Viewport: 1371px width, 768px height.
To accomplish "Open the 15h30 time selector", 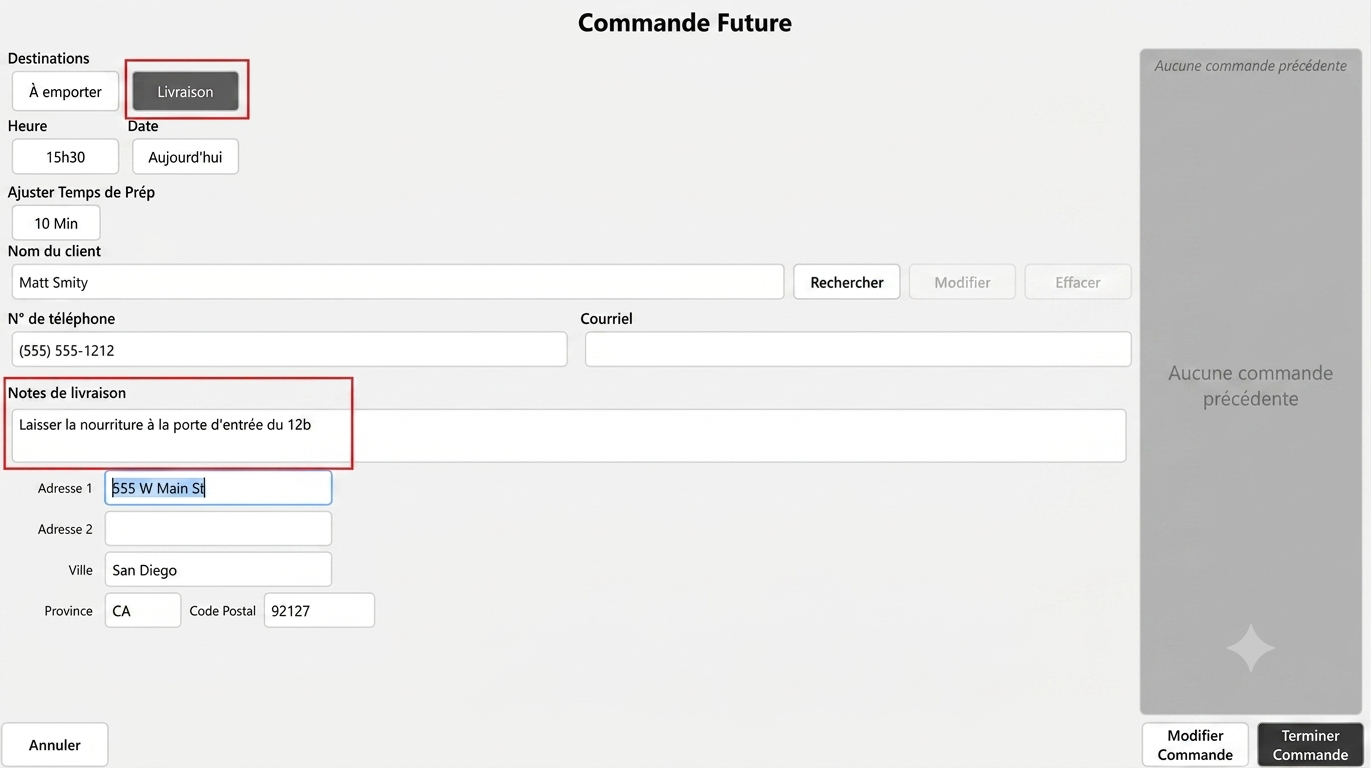I will point(65,157).
